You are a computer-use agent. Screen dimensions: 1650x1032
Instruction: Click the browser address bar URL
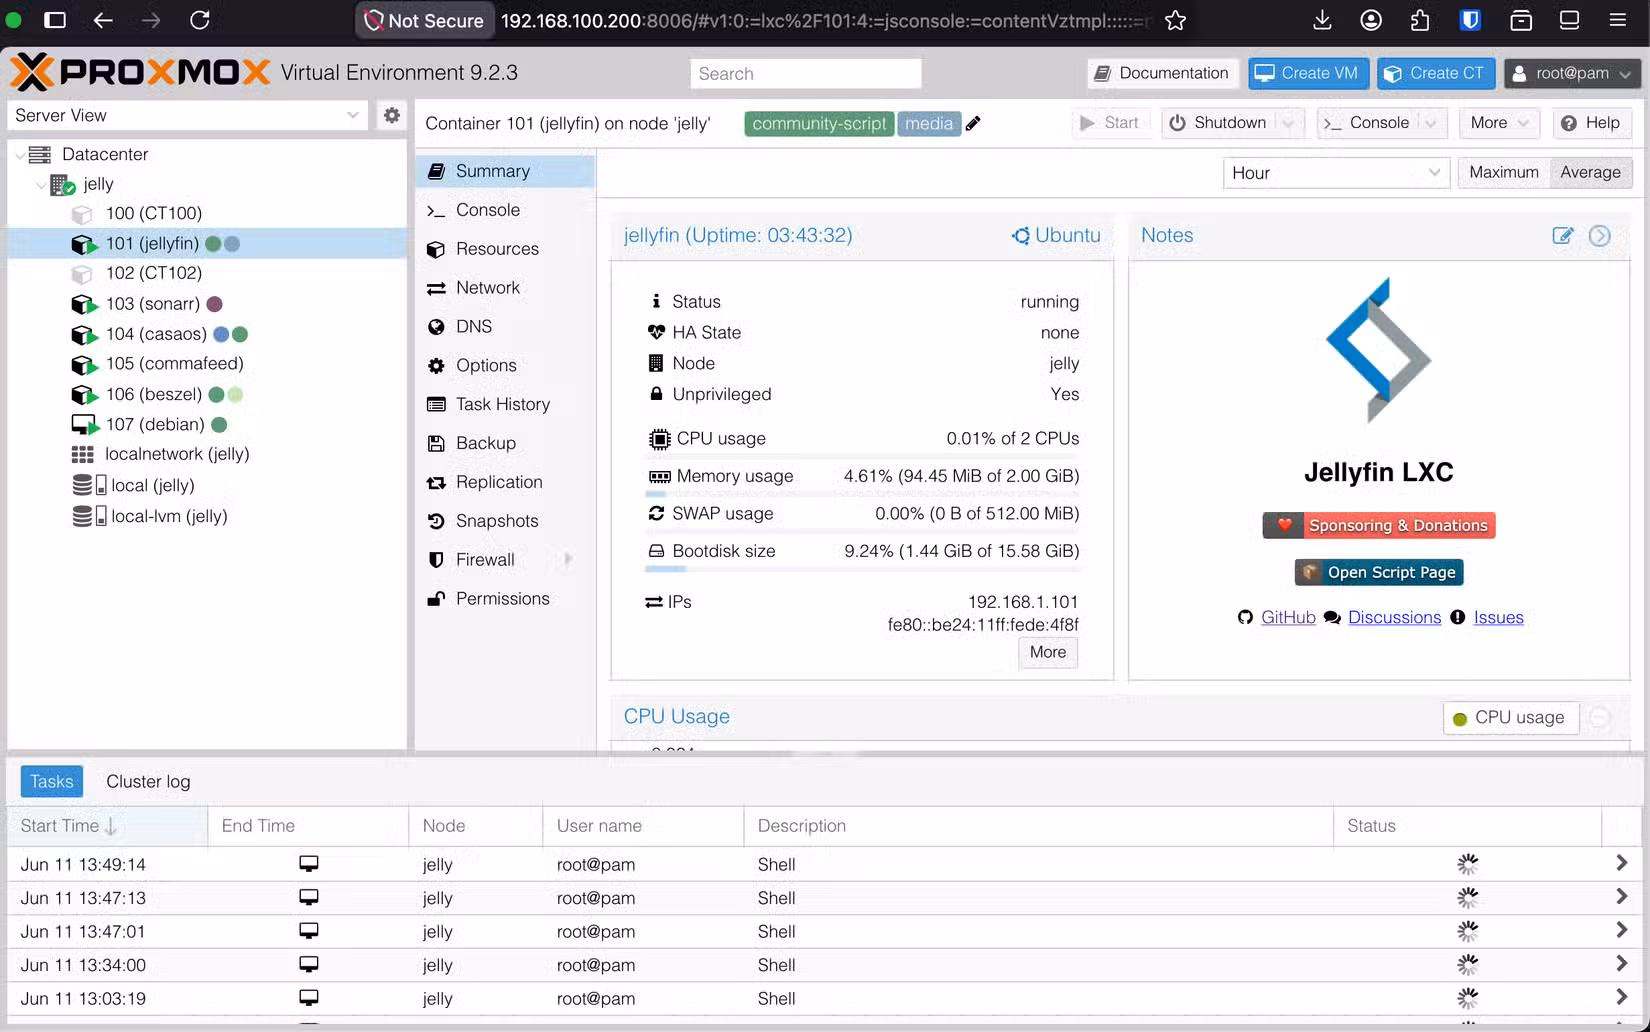coord(825,20)
